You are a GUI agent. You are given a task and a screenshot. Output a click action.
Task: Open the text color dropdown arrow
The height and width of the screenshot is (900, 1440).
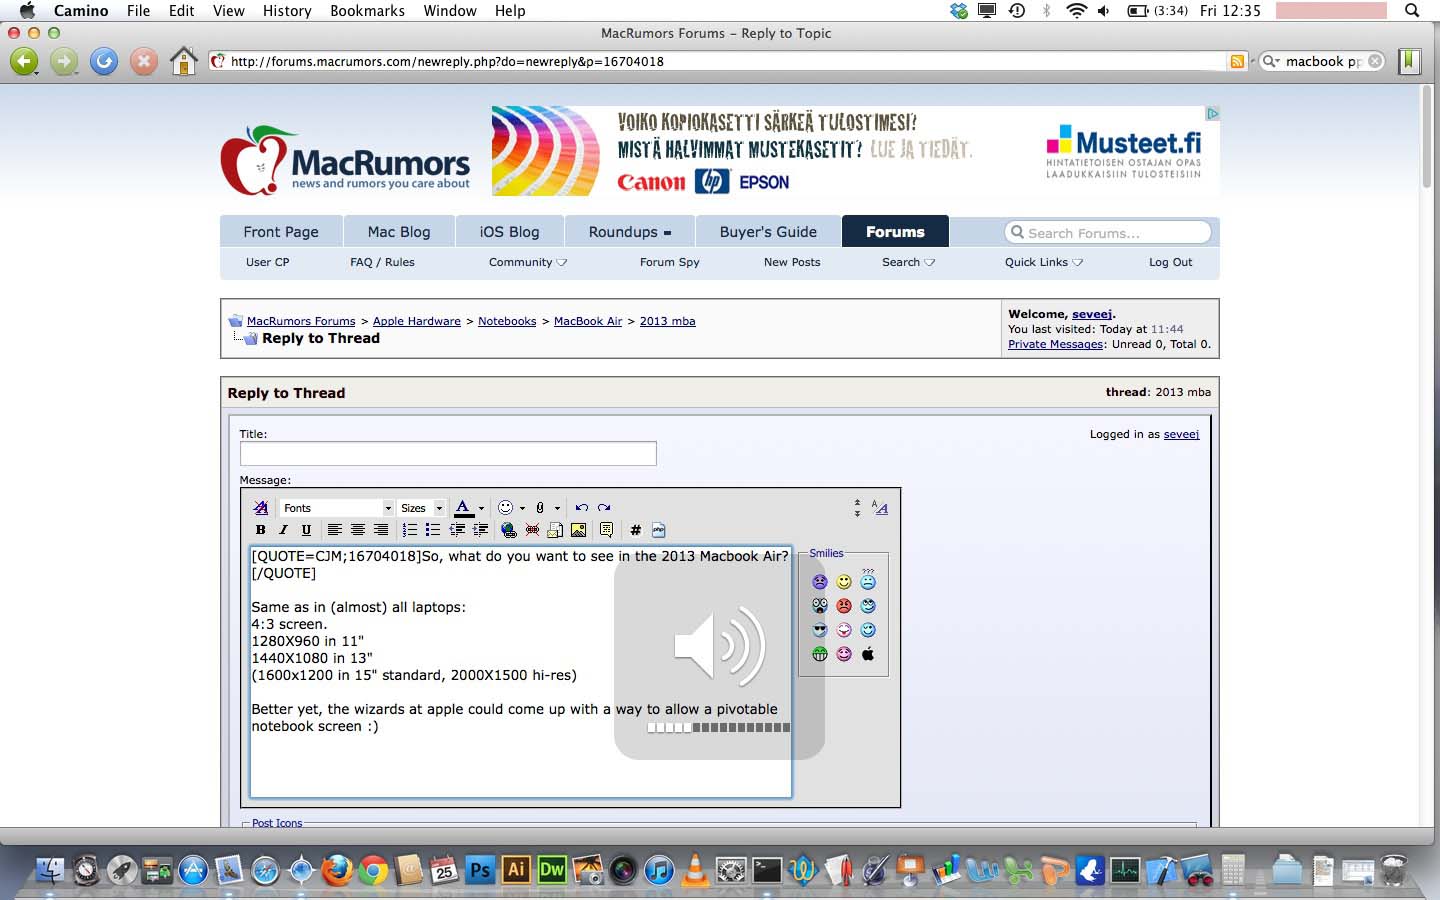[x=481, y=508]
